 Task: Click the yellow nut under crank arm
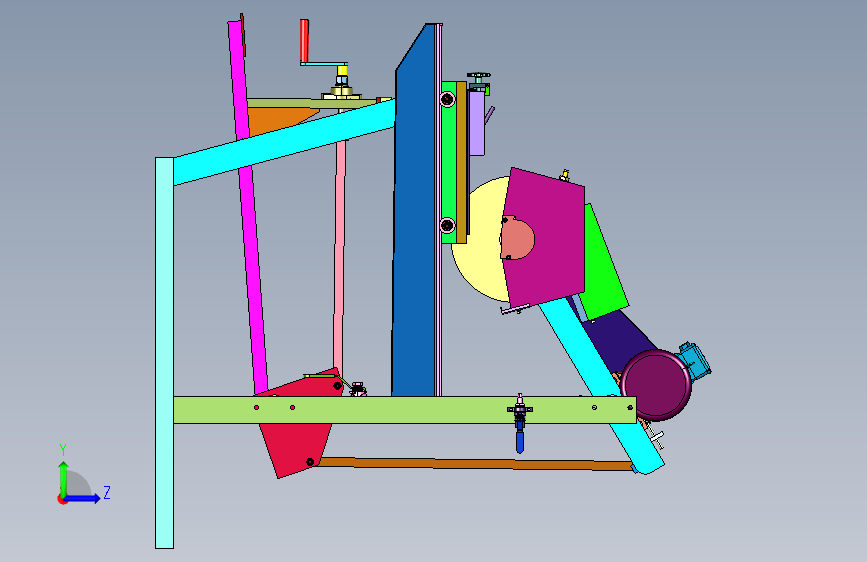(x=342, y=71)
